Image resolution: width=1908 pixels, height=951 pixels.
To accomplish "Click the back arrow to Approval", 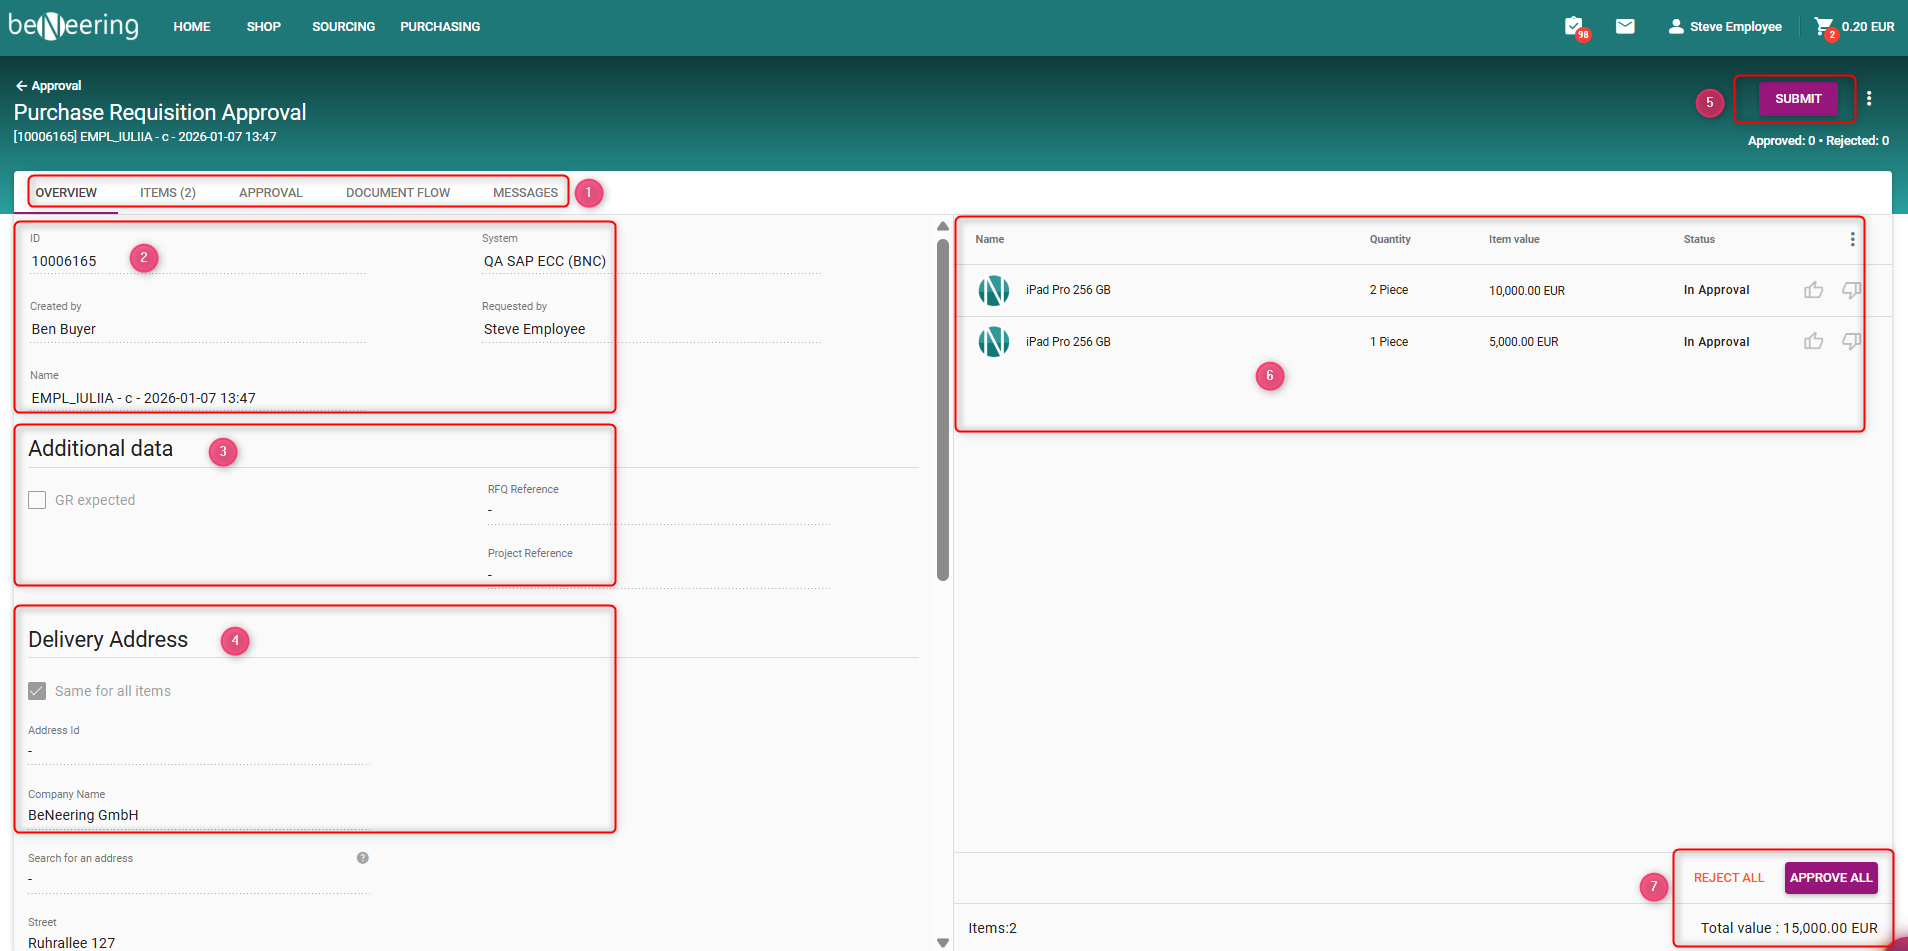I will tap(21, 86).
